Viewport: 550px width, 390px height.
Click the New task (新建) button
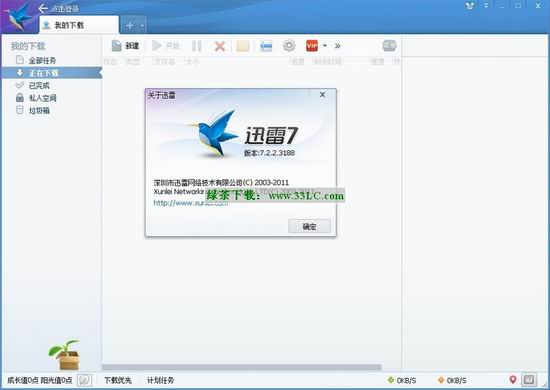point(125,46)
